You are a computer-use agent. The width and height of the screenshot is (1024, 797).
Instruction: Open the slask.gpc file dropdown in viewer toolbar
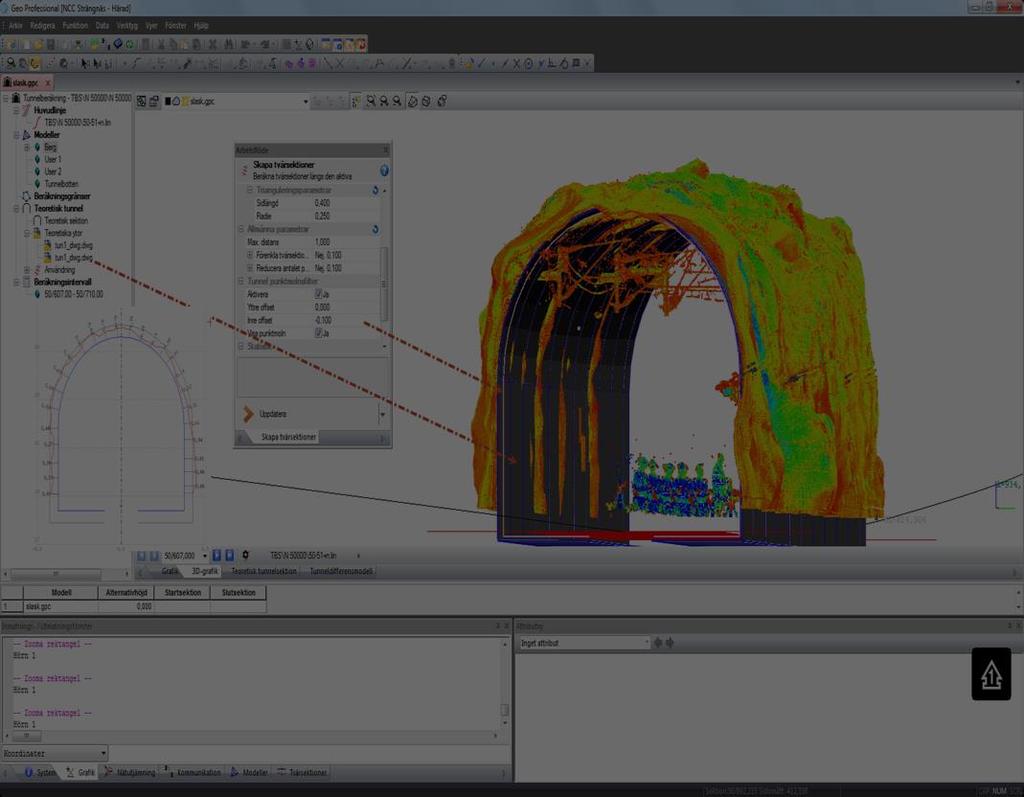pos(306,102)
